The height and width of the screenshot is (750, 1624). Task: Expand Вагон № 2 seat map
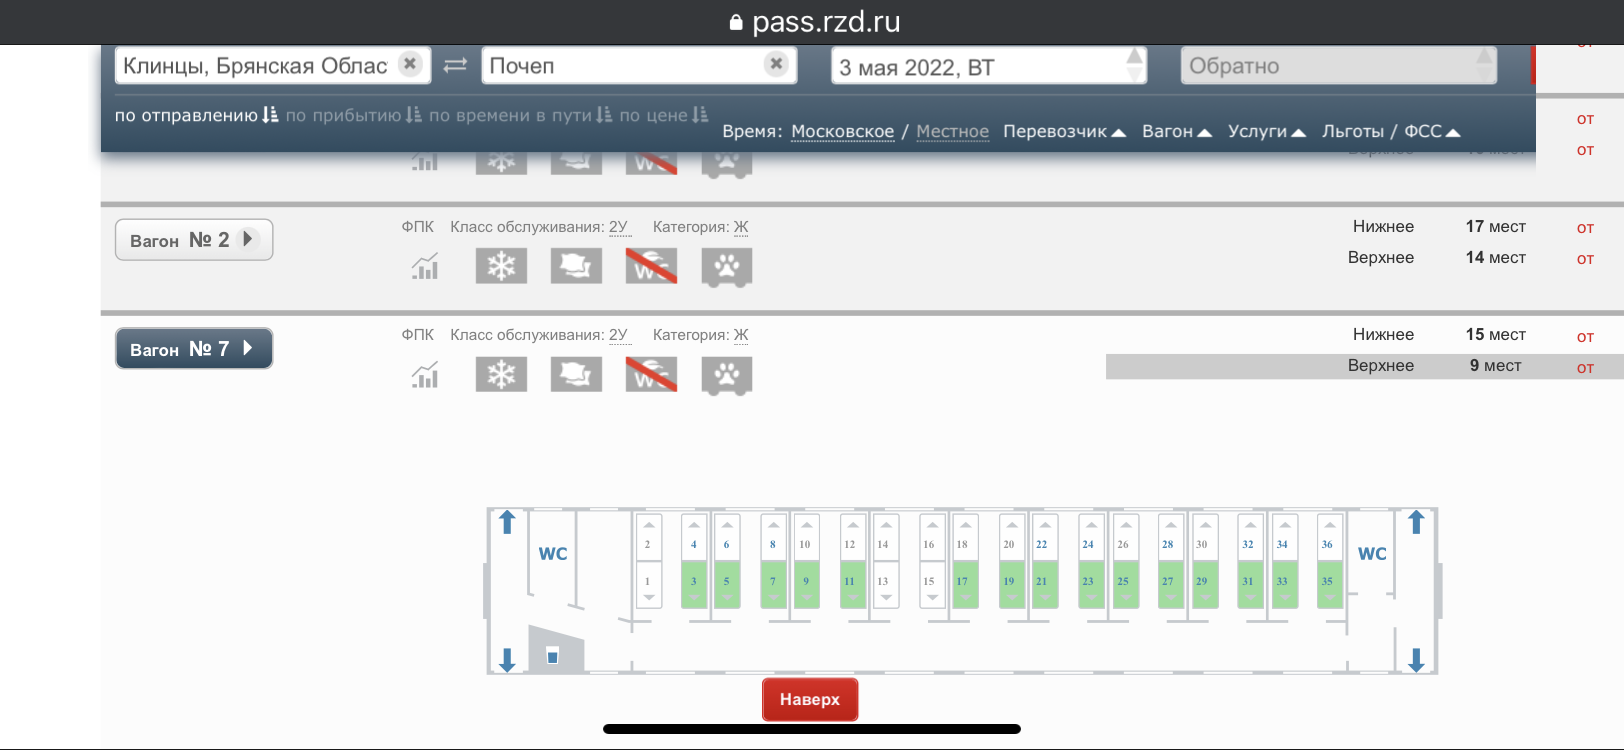click(x=194, y=240)
